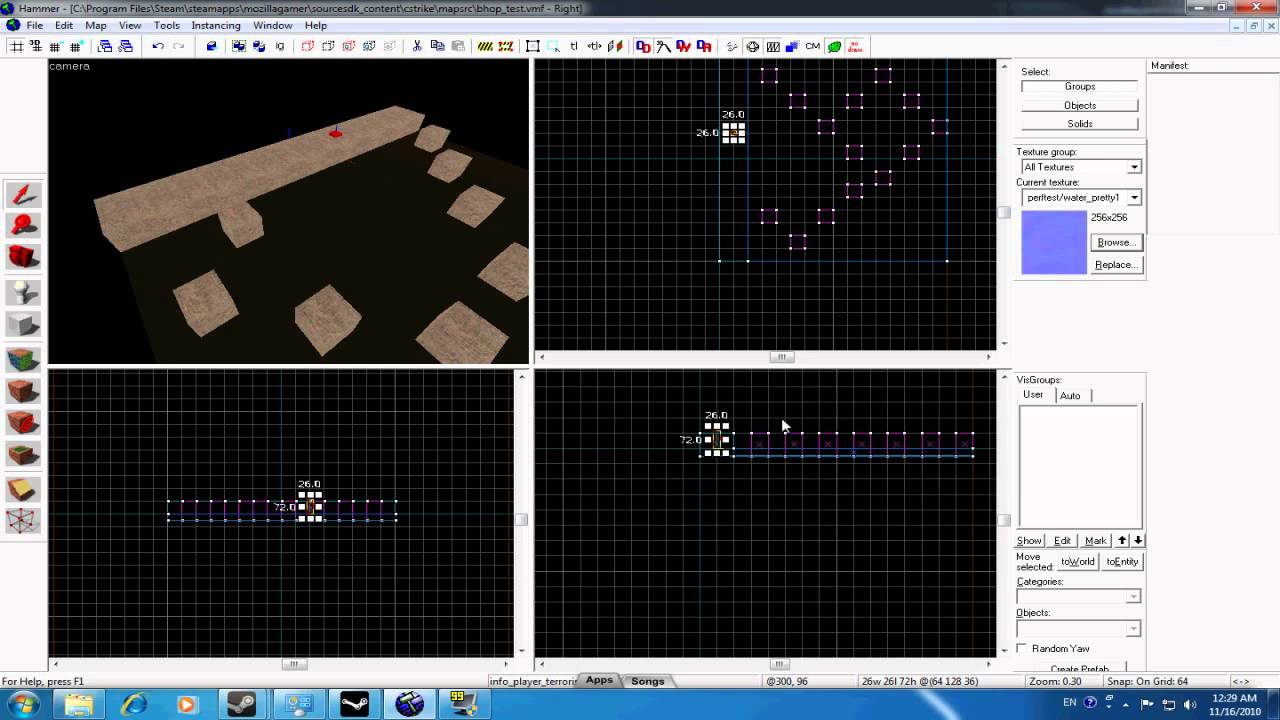Click the Copy icon in toolbar
This screenshot has height=720, width=1280.
[x=437, y=46]
